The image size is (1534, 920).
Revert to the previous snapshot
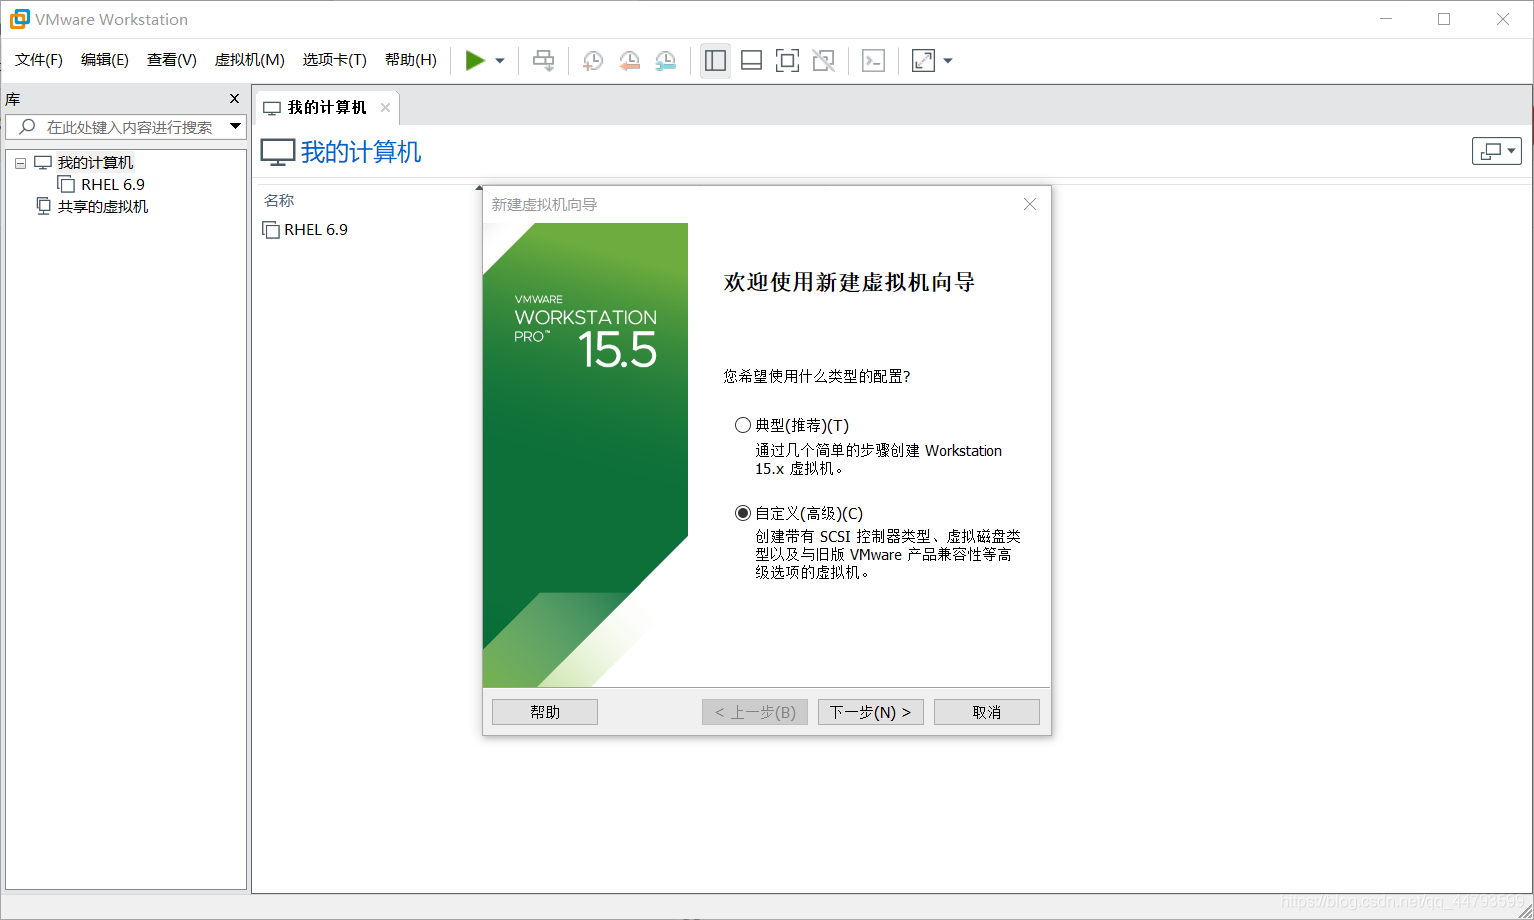click(629, 60)
